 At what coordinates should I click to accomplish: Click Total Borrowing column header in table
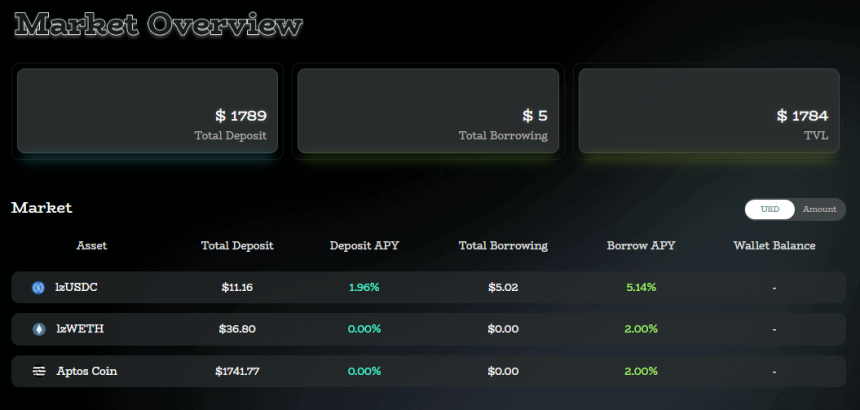pos(503,245)
